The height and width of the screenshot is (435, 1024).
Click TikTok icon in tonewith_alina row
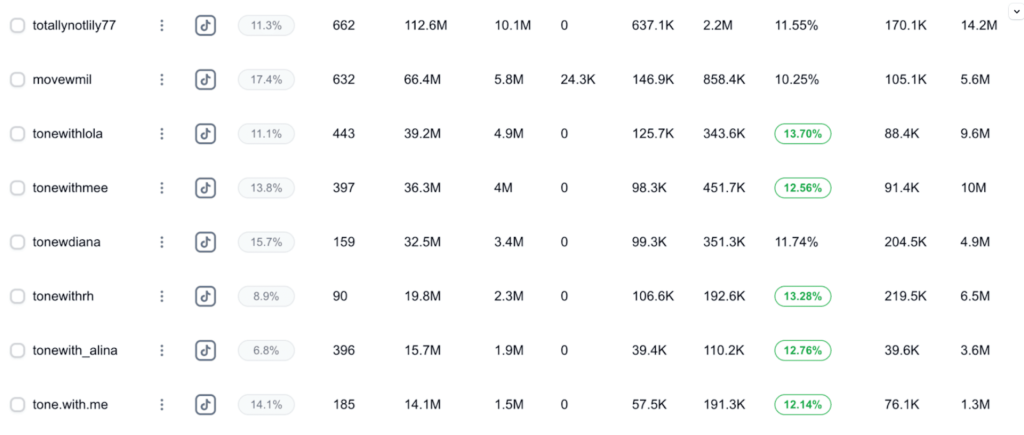[x=205, y=350]
